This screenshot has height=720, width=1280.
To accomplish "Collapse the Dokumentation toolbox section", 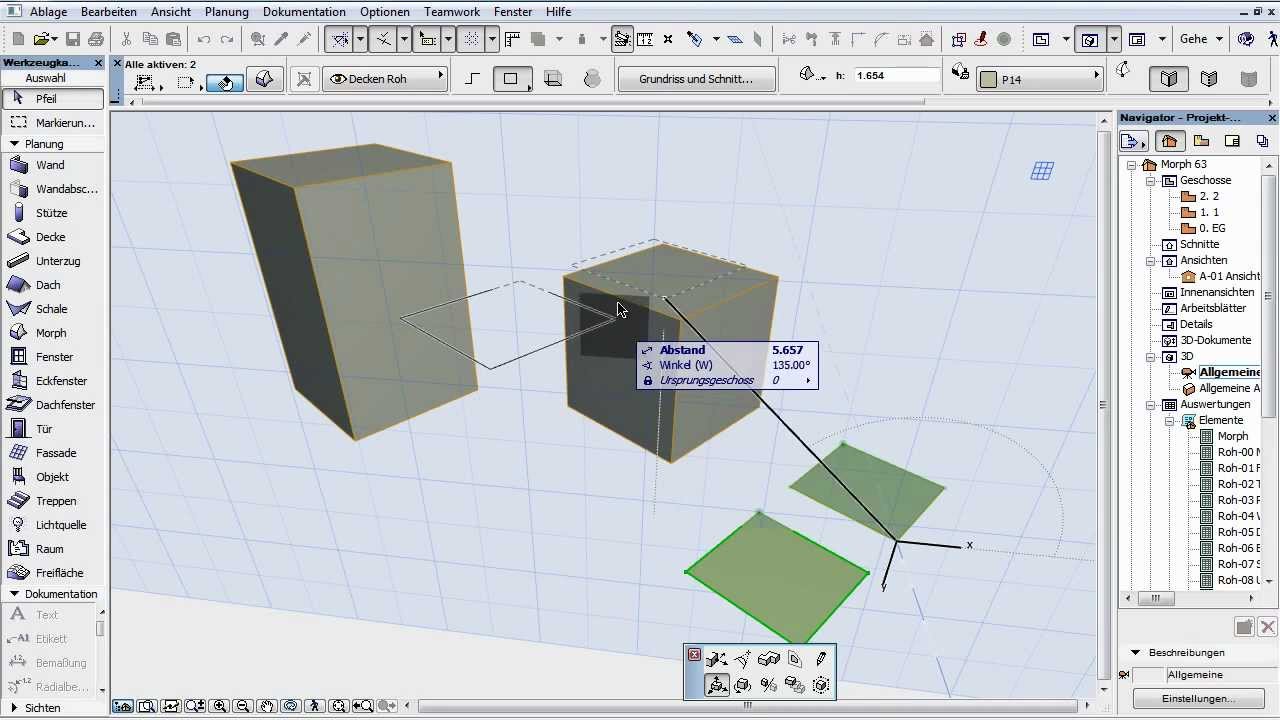I will [x=15, y=594].
